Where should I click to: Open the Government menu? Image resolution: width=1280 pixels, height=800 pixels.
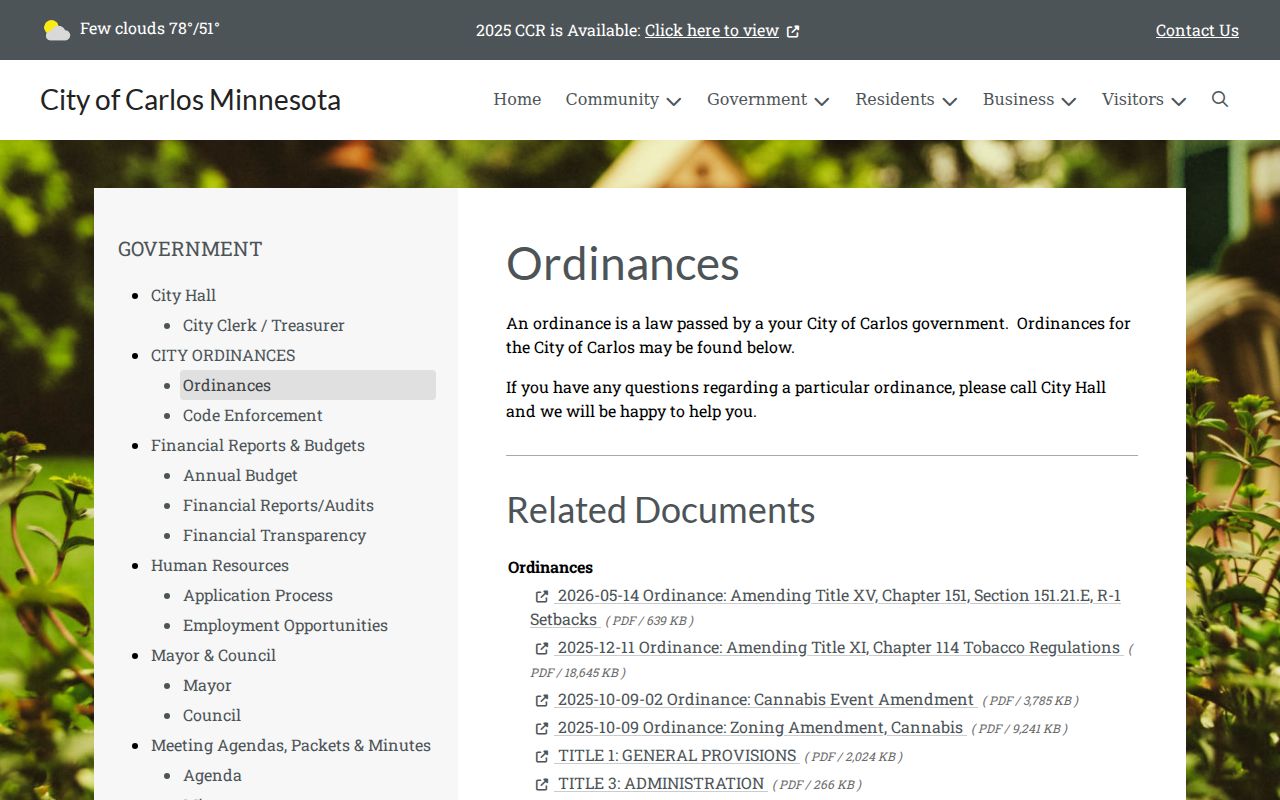(757, 99)
